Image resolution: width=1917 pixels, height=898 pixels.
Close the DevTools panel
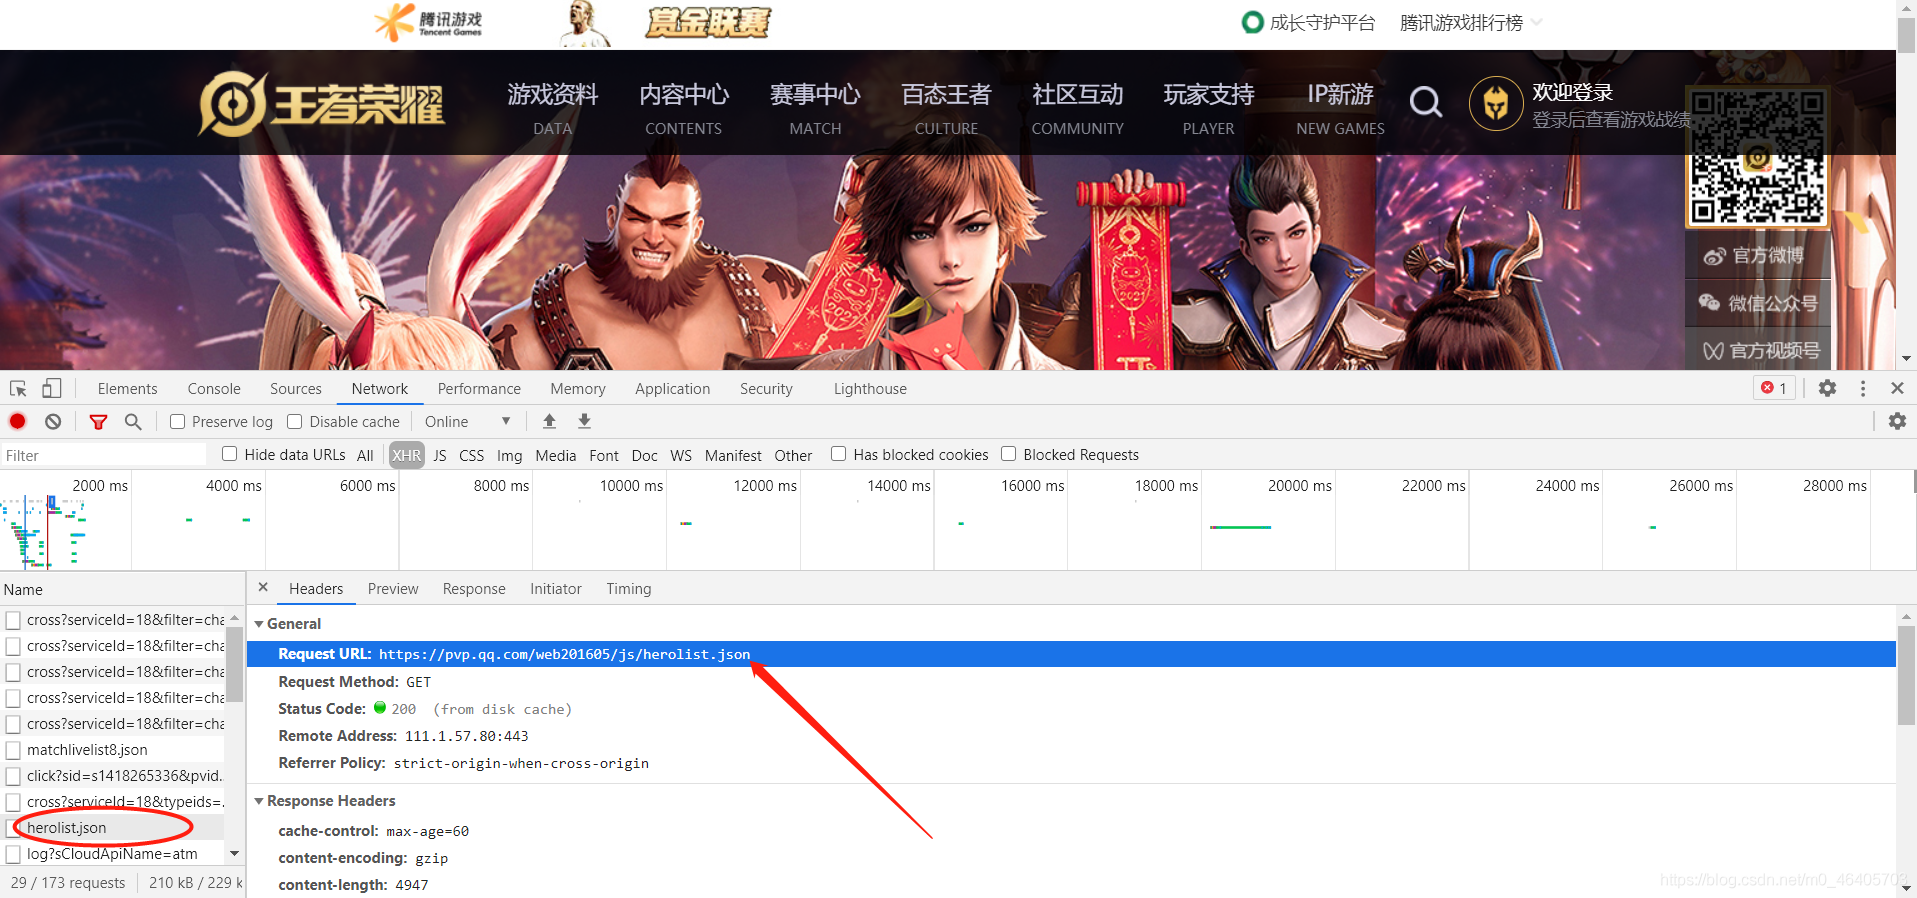tap(1897, 388)
